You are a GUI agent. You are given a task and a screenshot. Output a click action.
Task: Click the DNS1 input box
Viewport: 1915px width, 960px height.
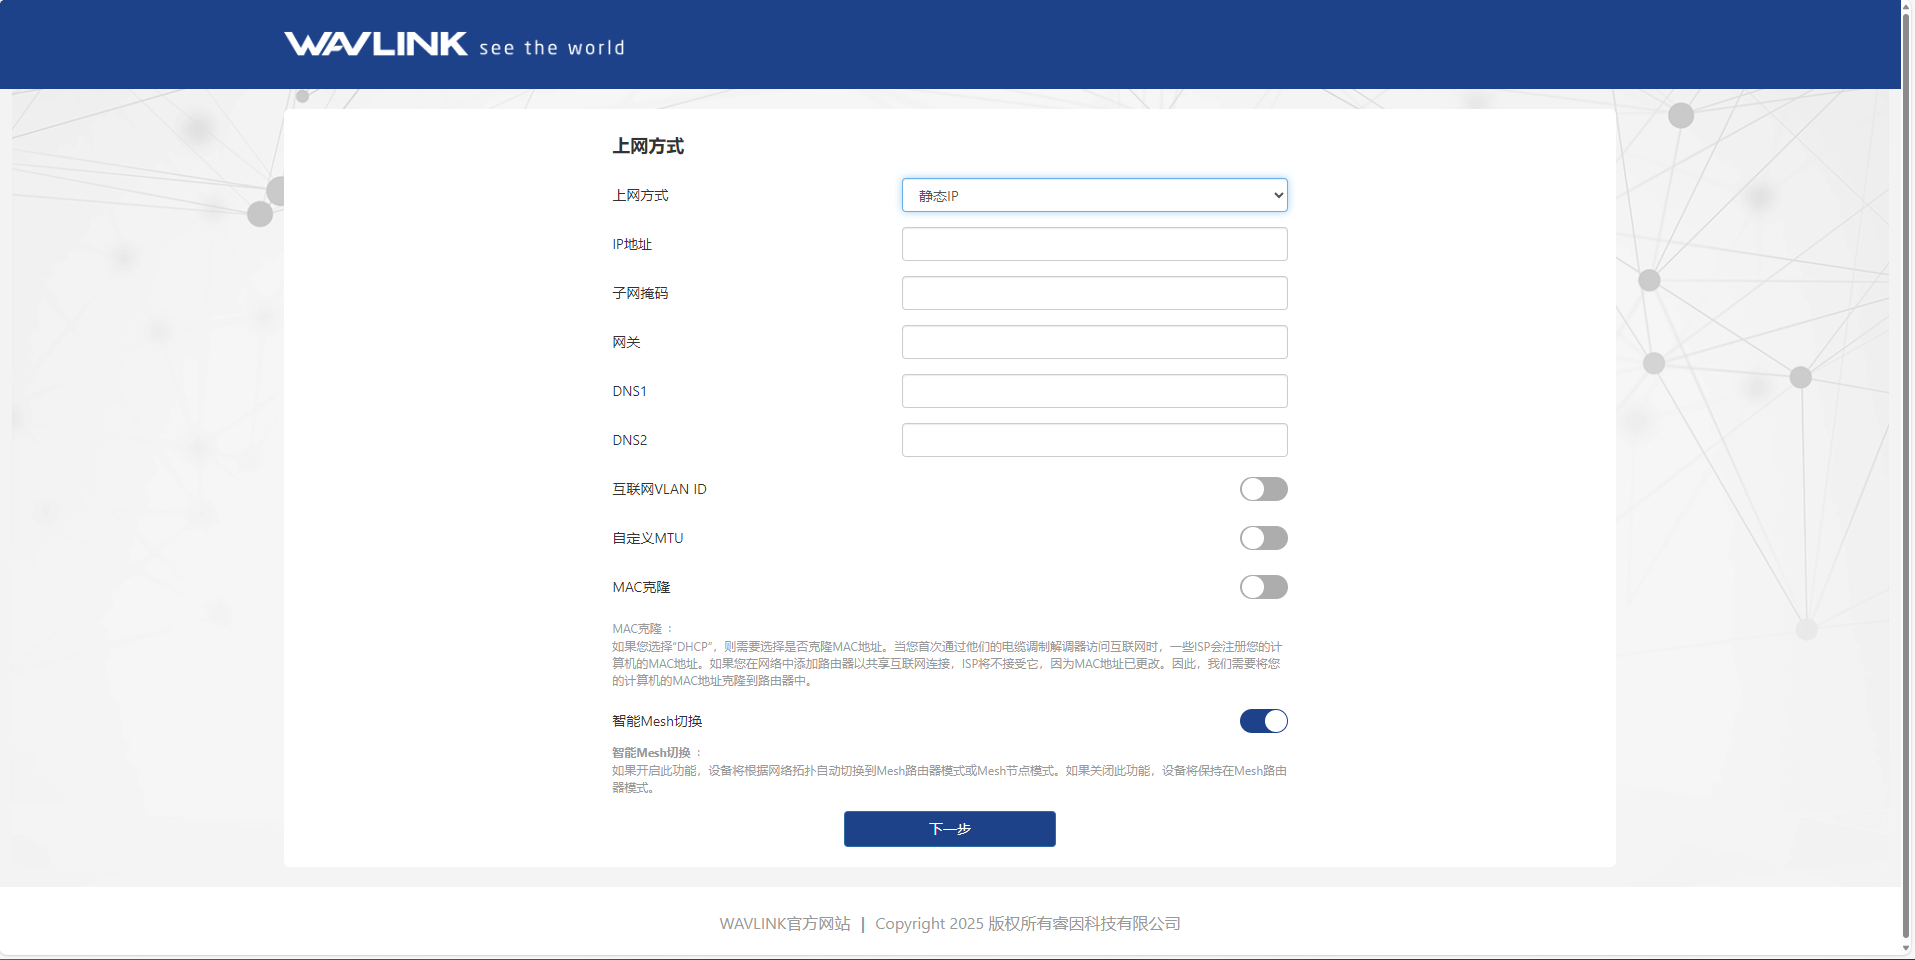1094,391
